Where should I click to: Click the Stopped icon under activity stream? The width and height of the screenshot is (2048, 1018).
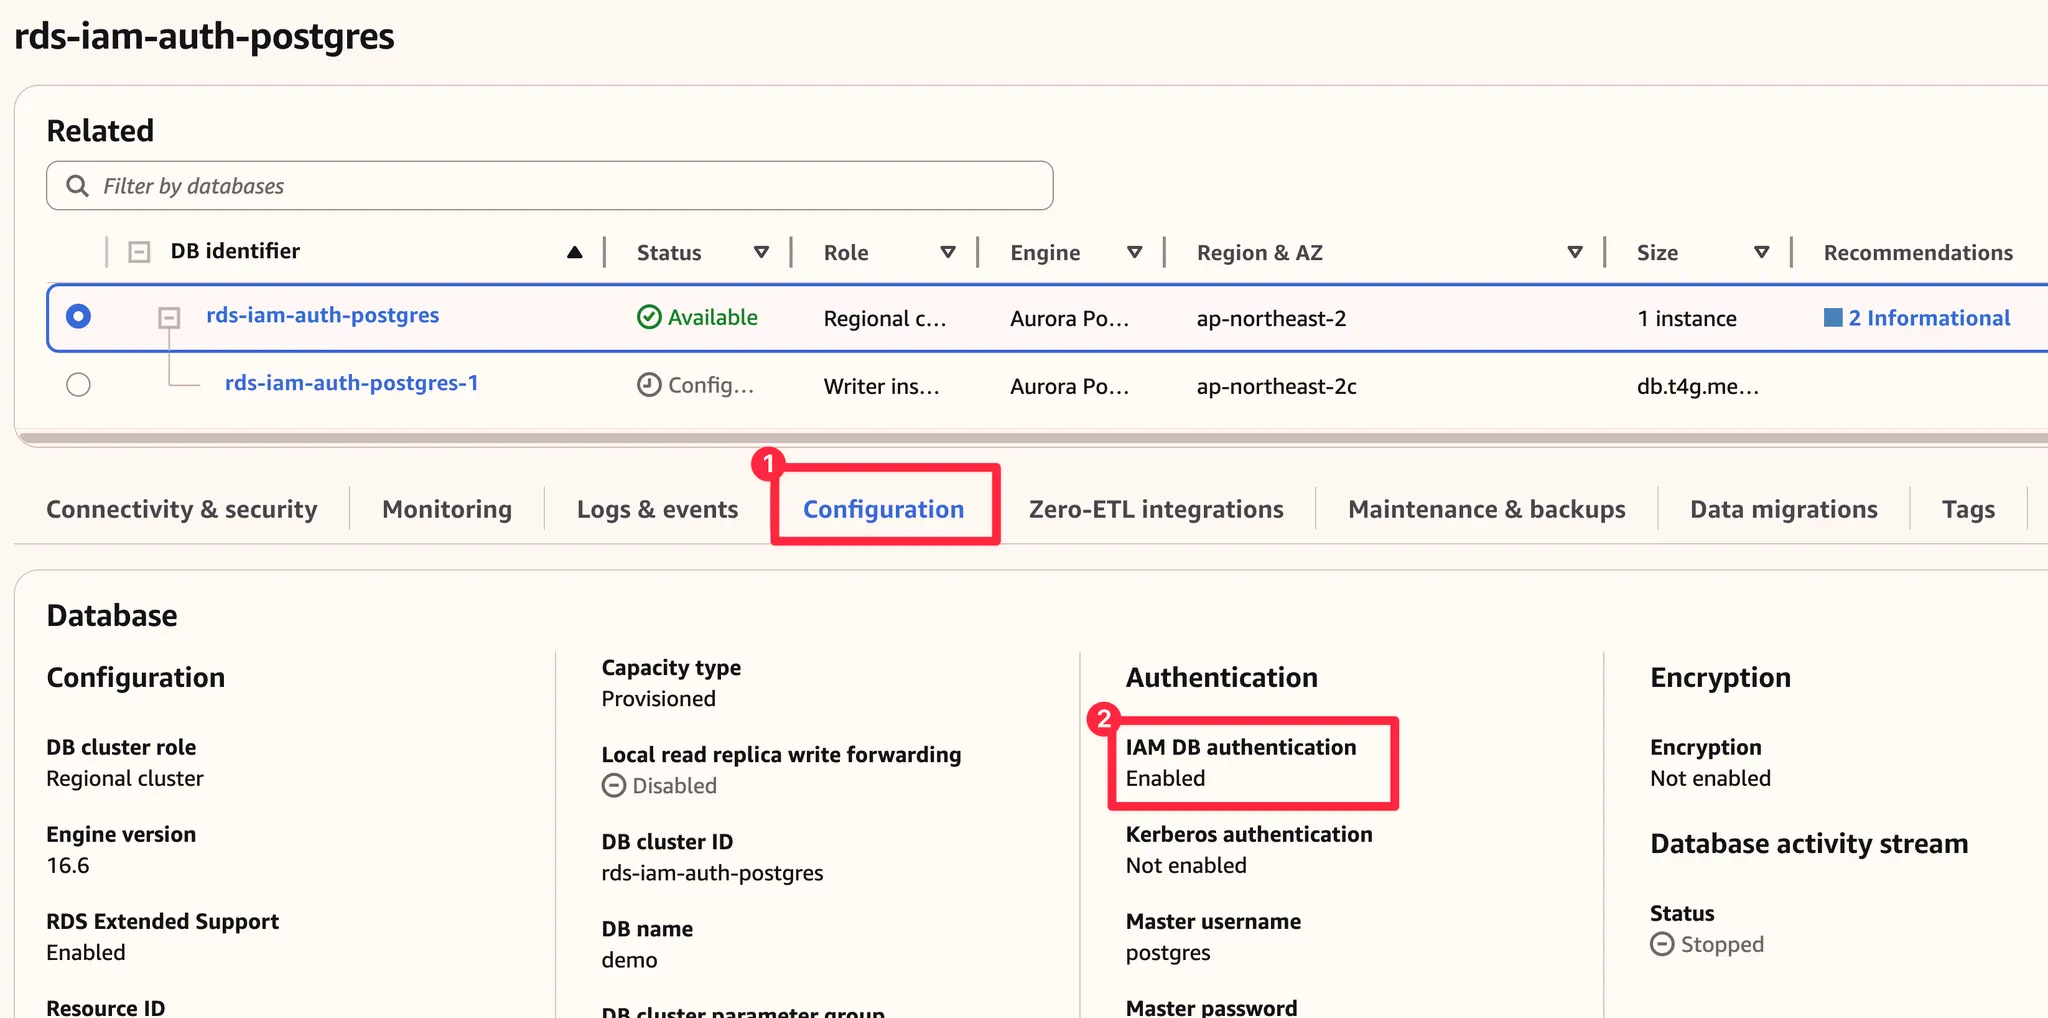1662,944
